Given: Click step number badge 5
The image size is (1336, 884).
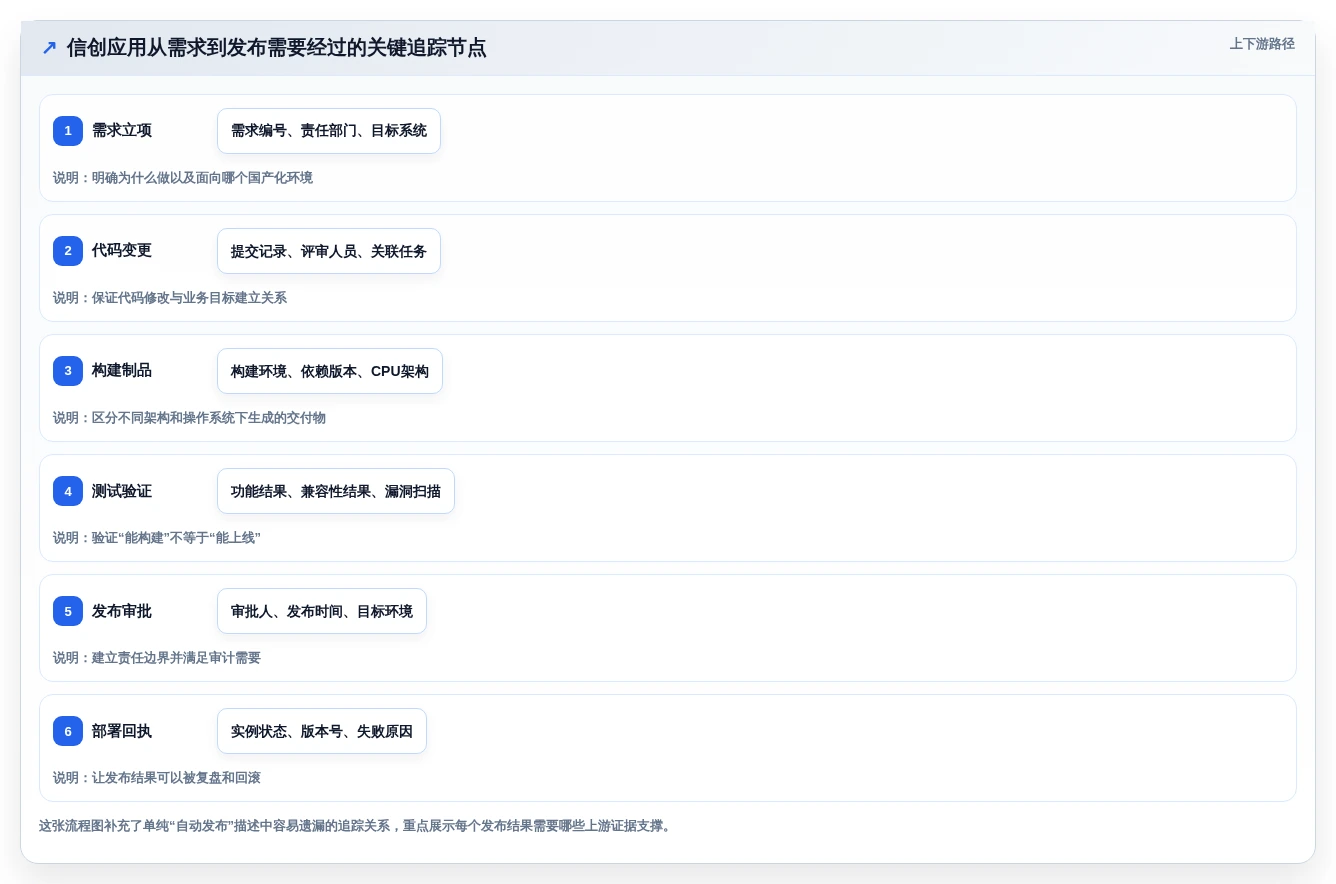Looking at the screenshot, I should (x=68, y=611).
